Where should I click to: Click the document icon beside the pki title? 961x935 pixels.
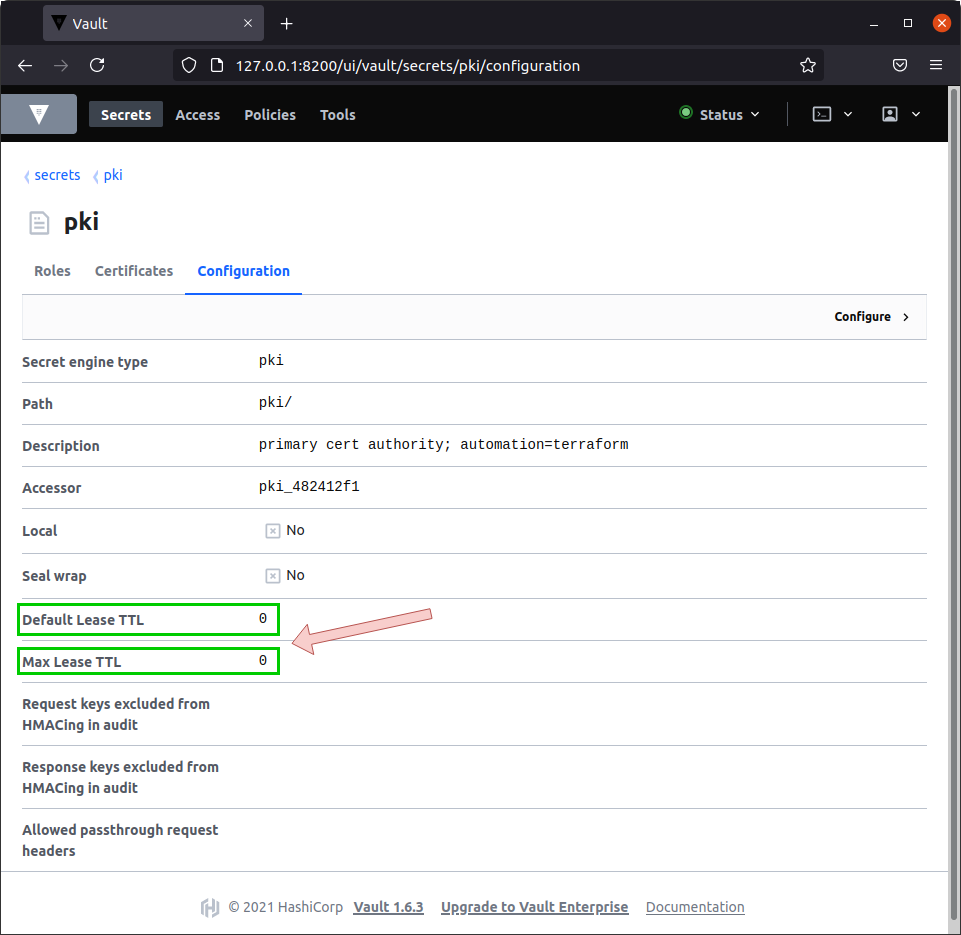(38, 222)
